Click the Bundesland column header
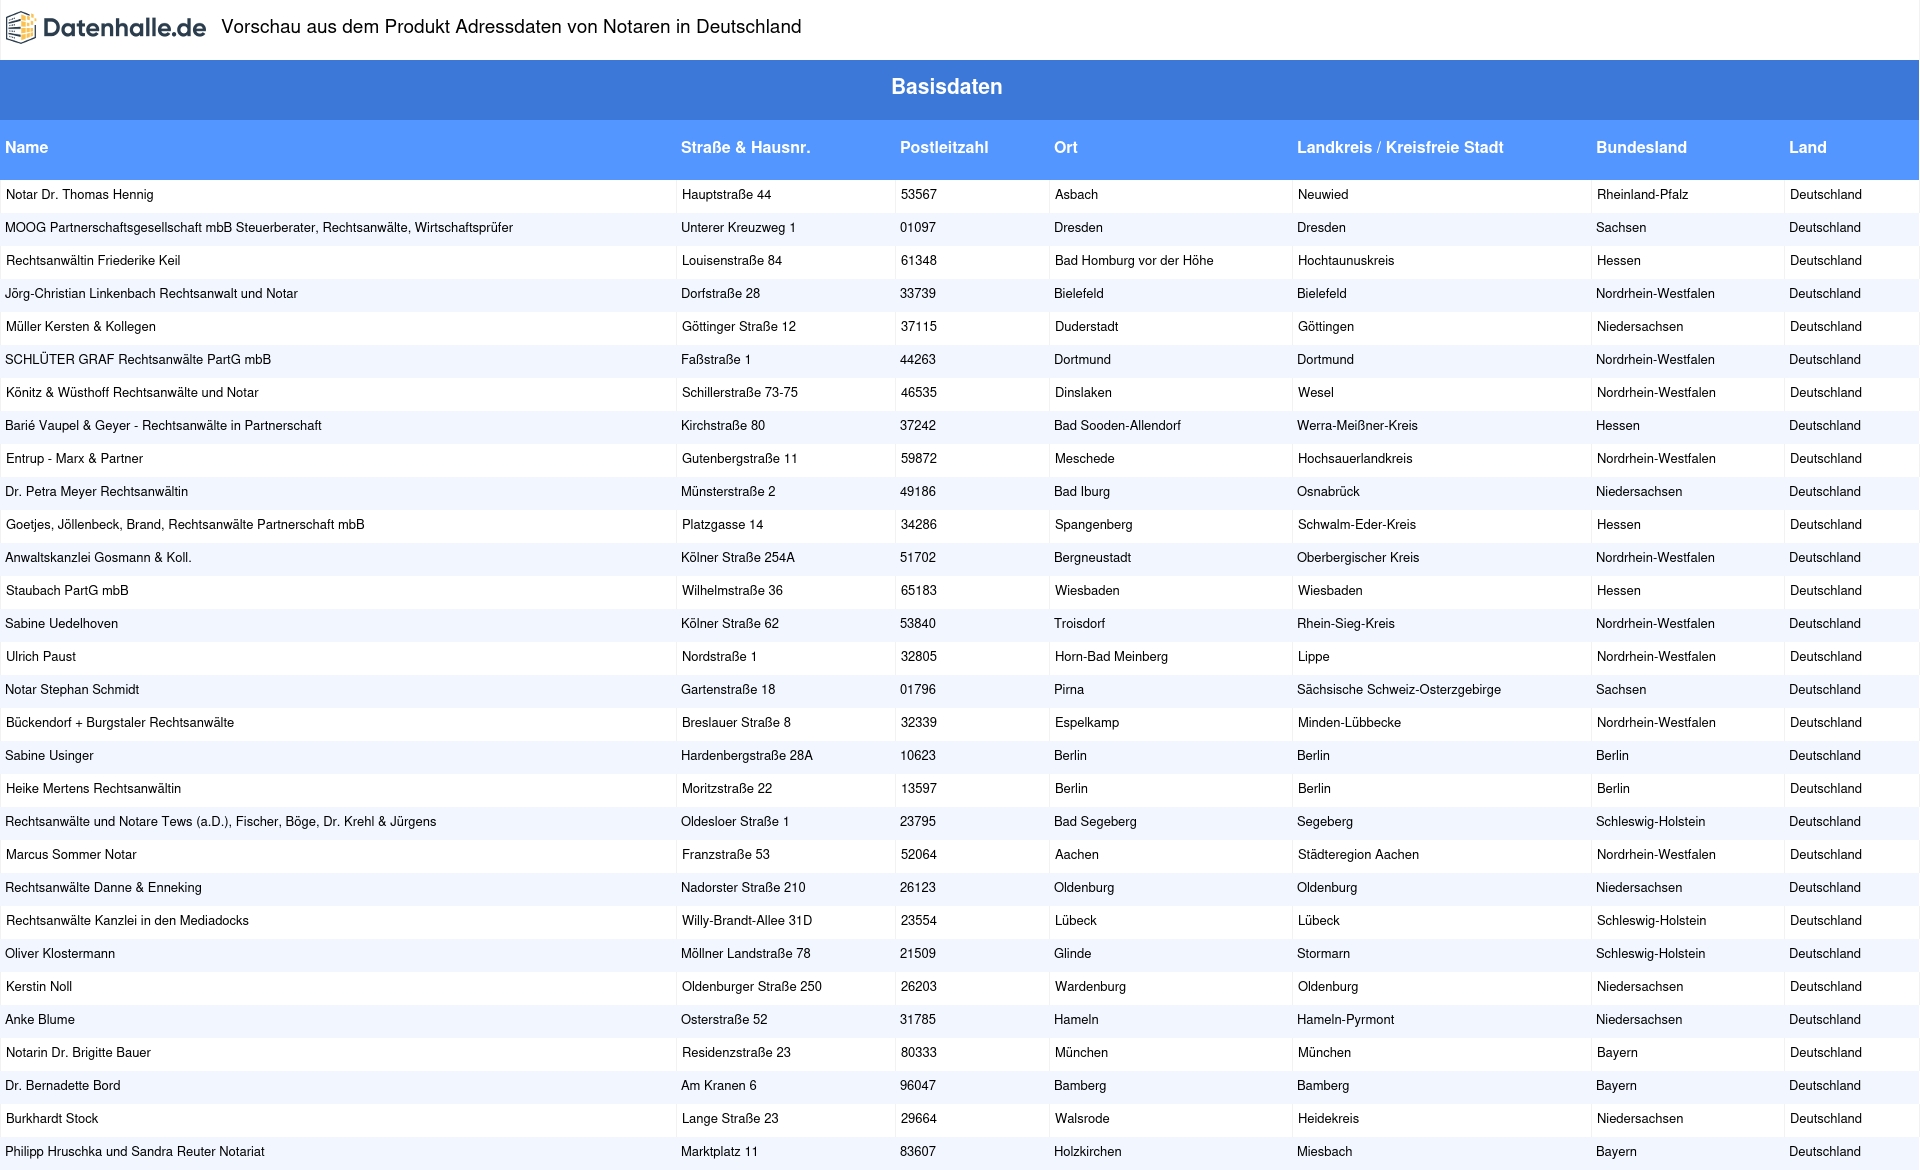The image size is (1920, 1170). point(1641,147)
